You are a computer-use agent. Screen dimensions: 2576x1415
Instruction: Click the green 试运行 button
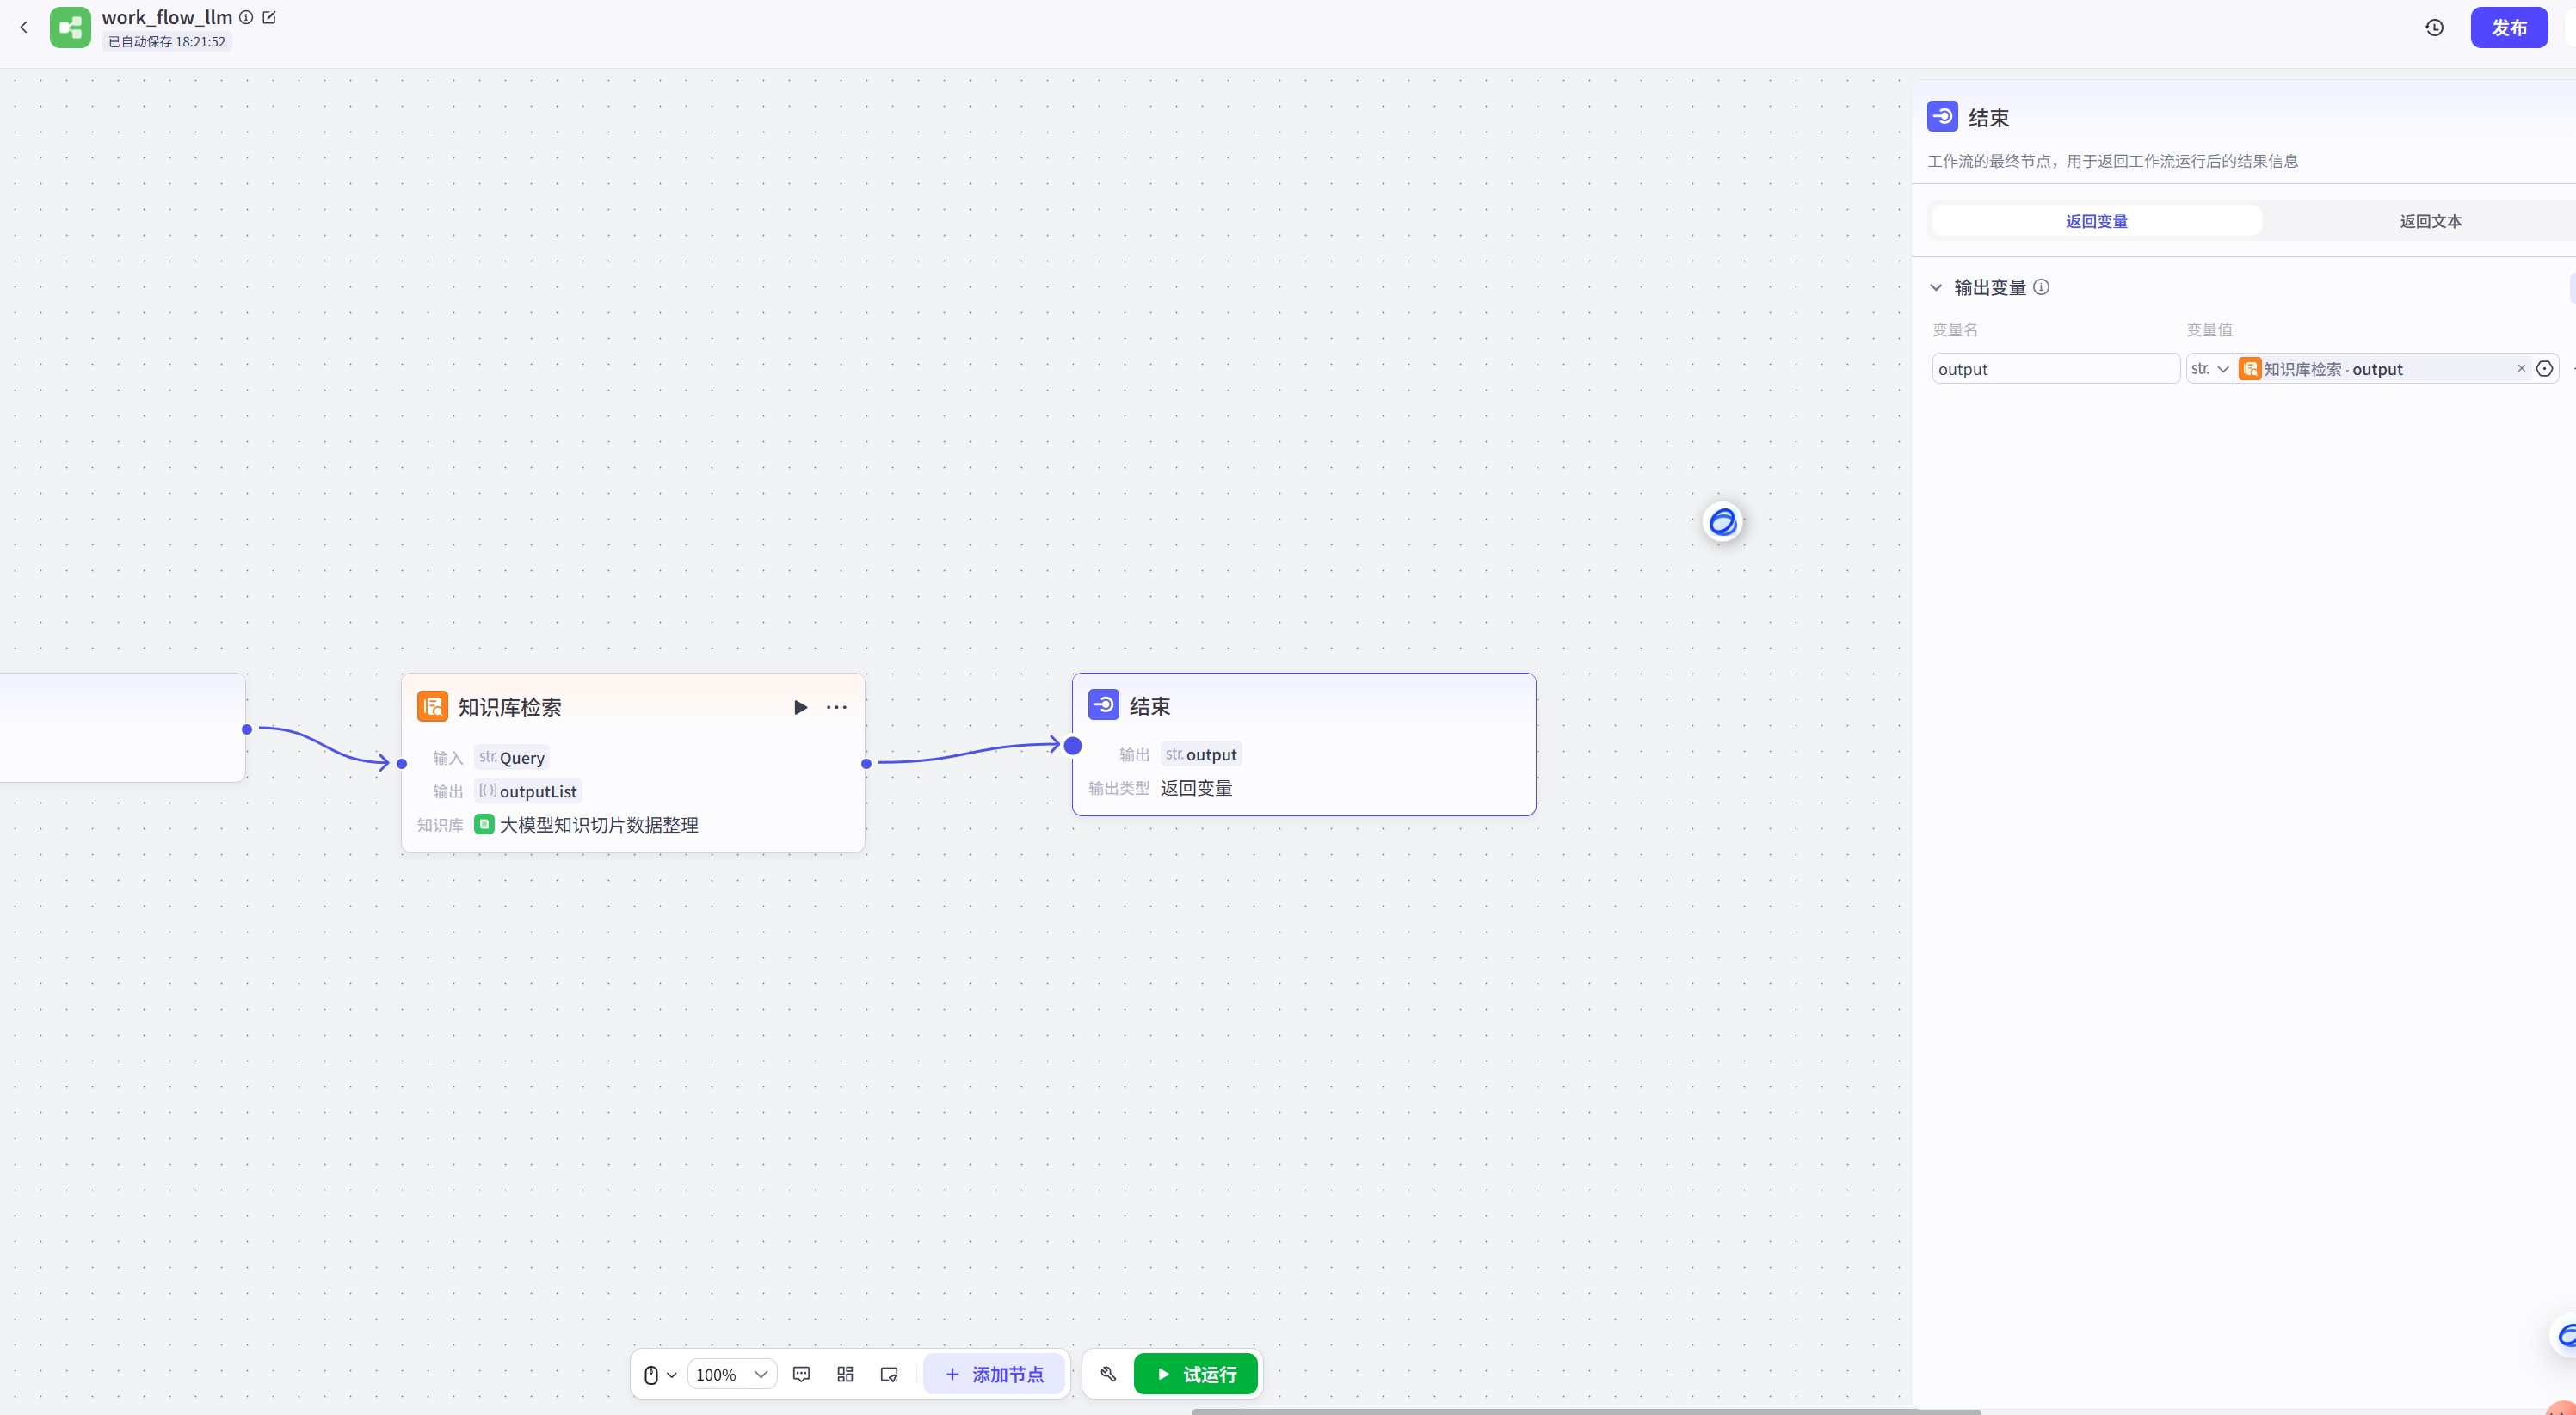[x=1196, y=1374]
